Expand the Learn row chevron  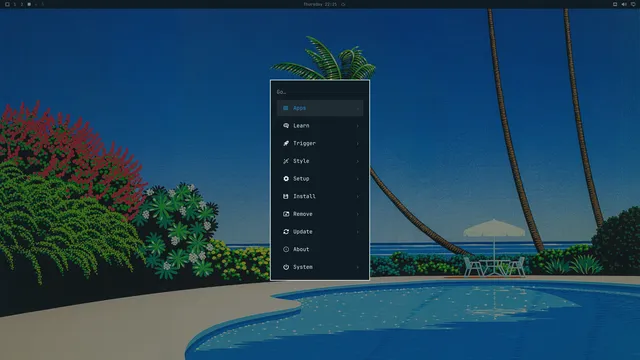pyautogui.click(x=358, y=126)
